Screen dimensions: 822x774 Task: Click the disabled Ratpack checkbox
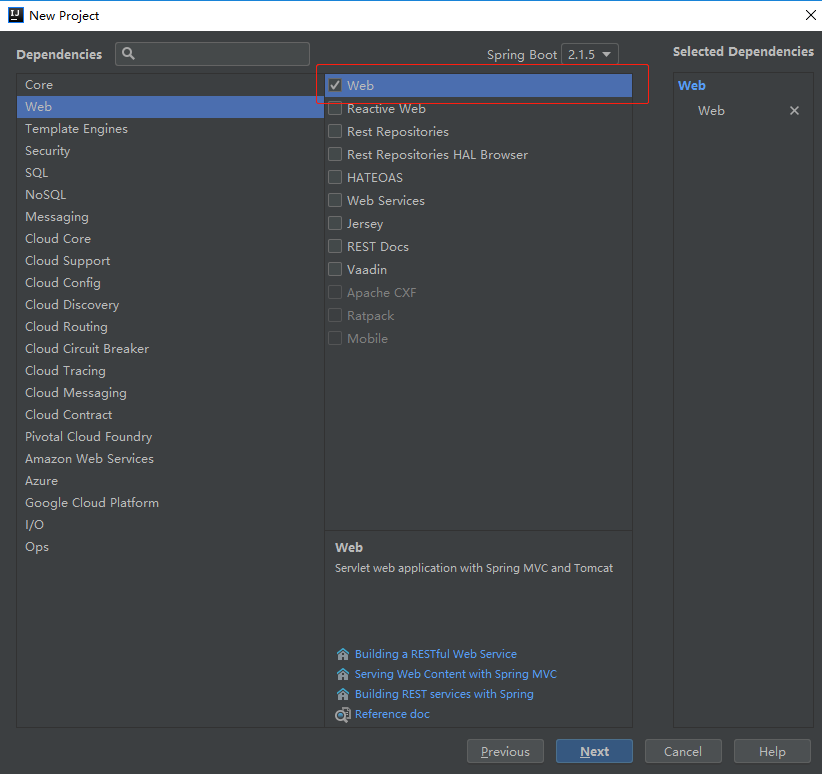(x=335, y=315)
